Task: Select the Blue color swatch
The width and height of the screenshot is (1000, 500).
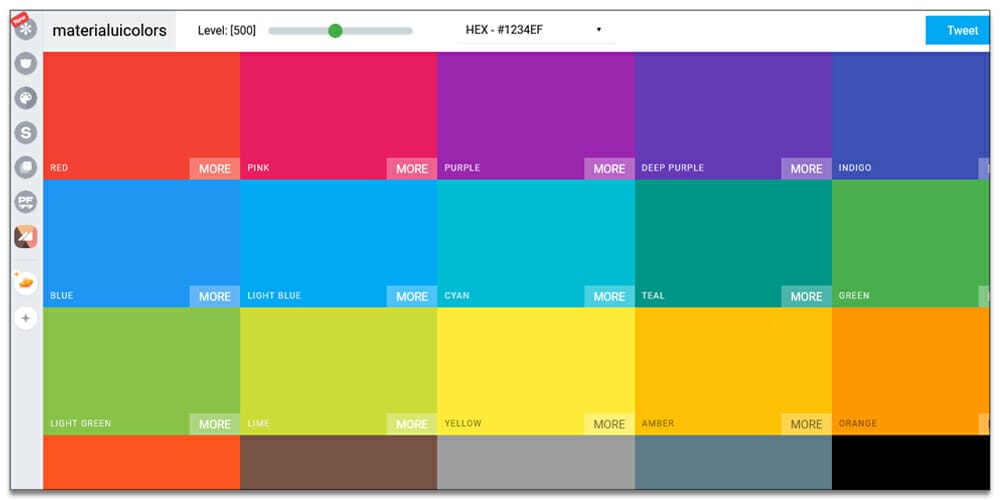Action: (142, 244)
